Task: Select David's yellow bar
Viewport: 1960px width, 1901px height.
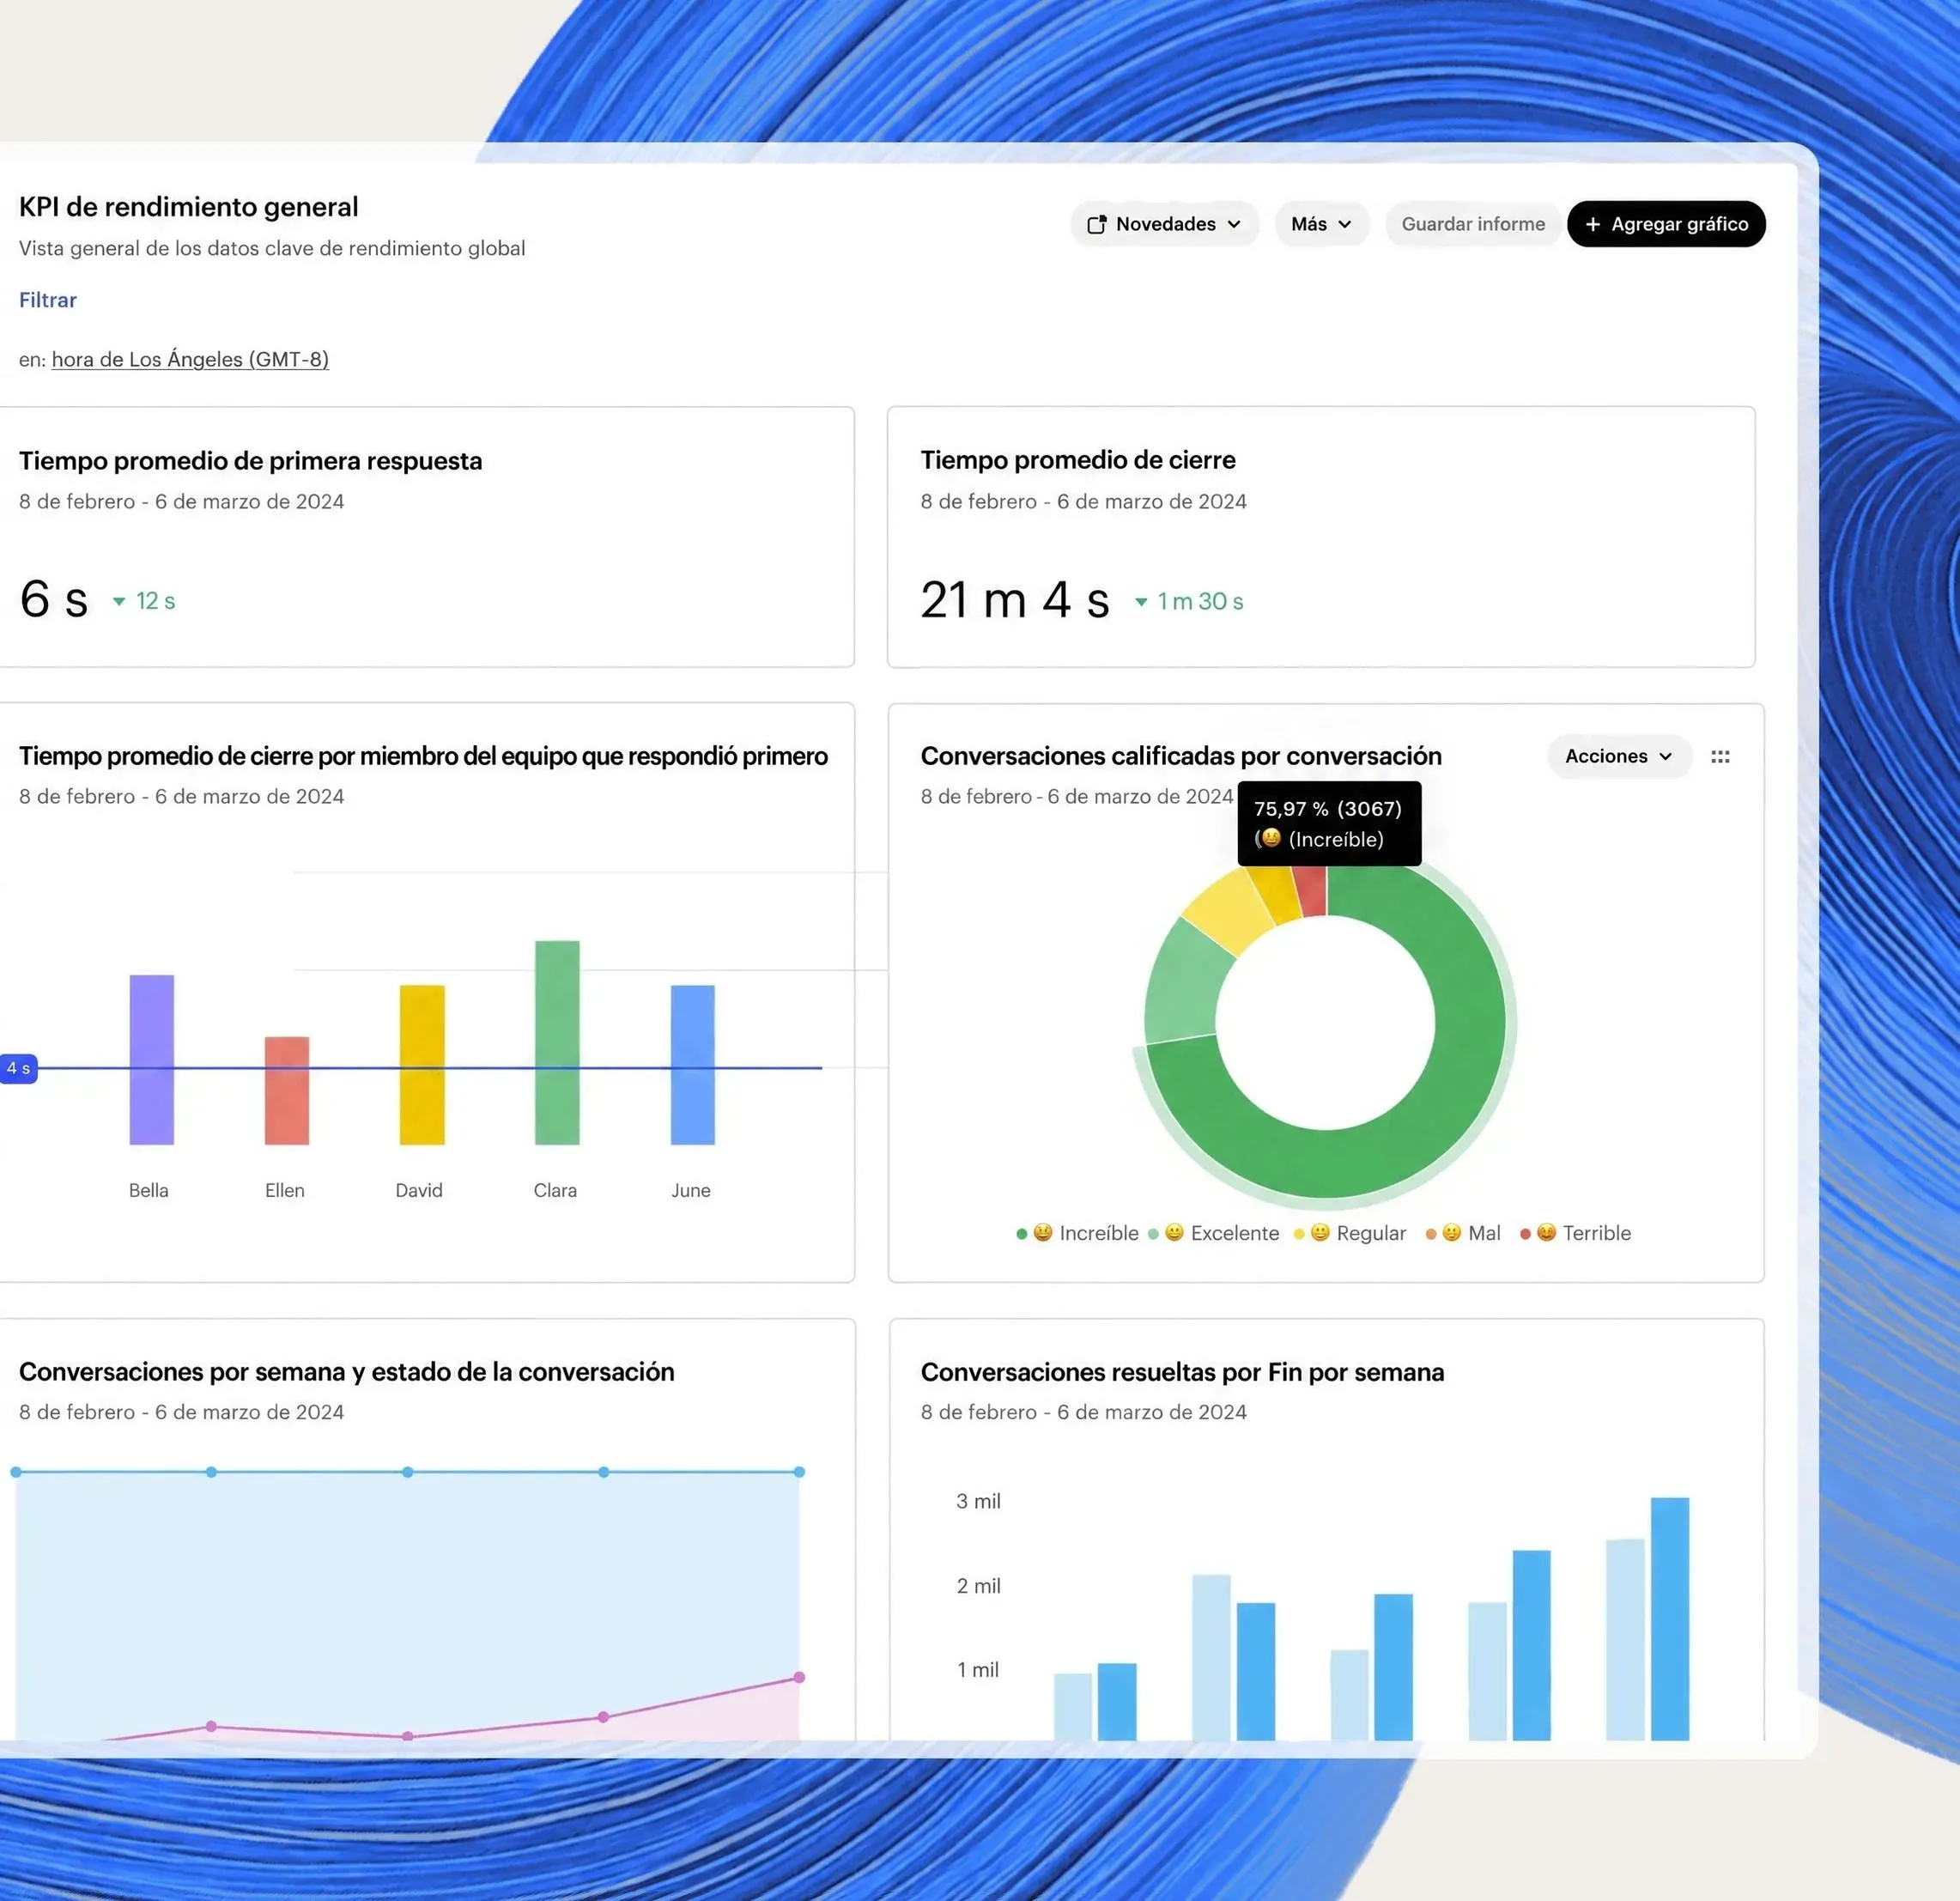Action: click(x=422, y=1064)
